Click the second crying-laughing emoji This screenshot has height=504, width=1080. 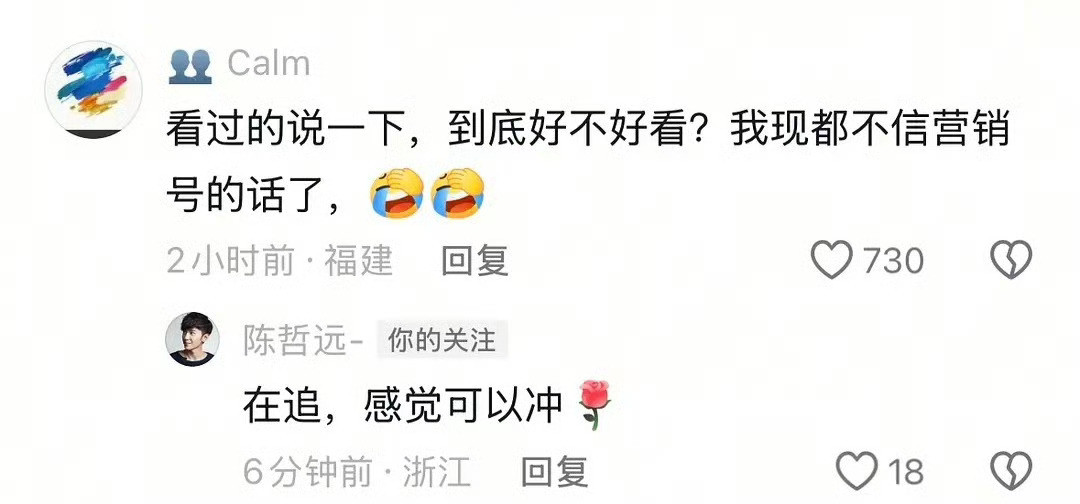(x=457, y=193)
